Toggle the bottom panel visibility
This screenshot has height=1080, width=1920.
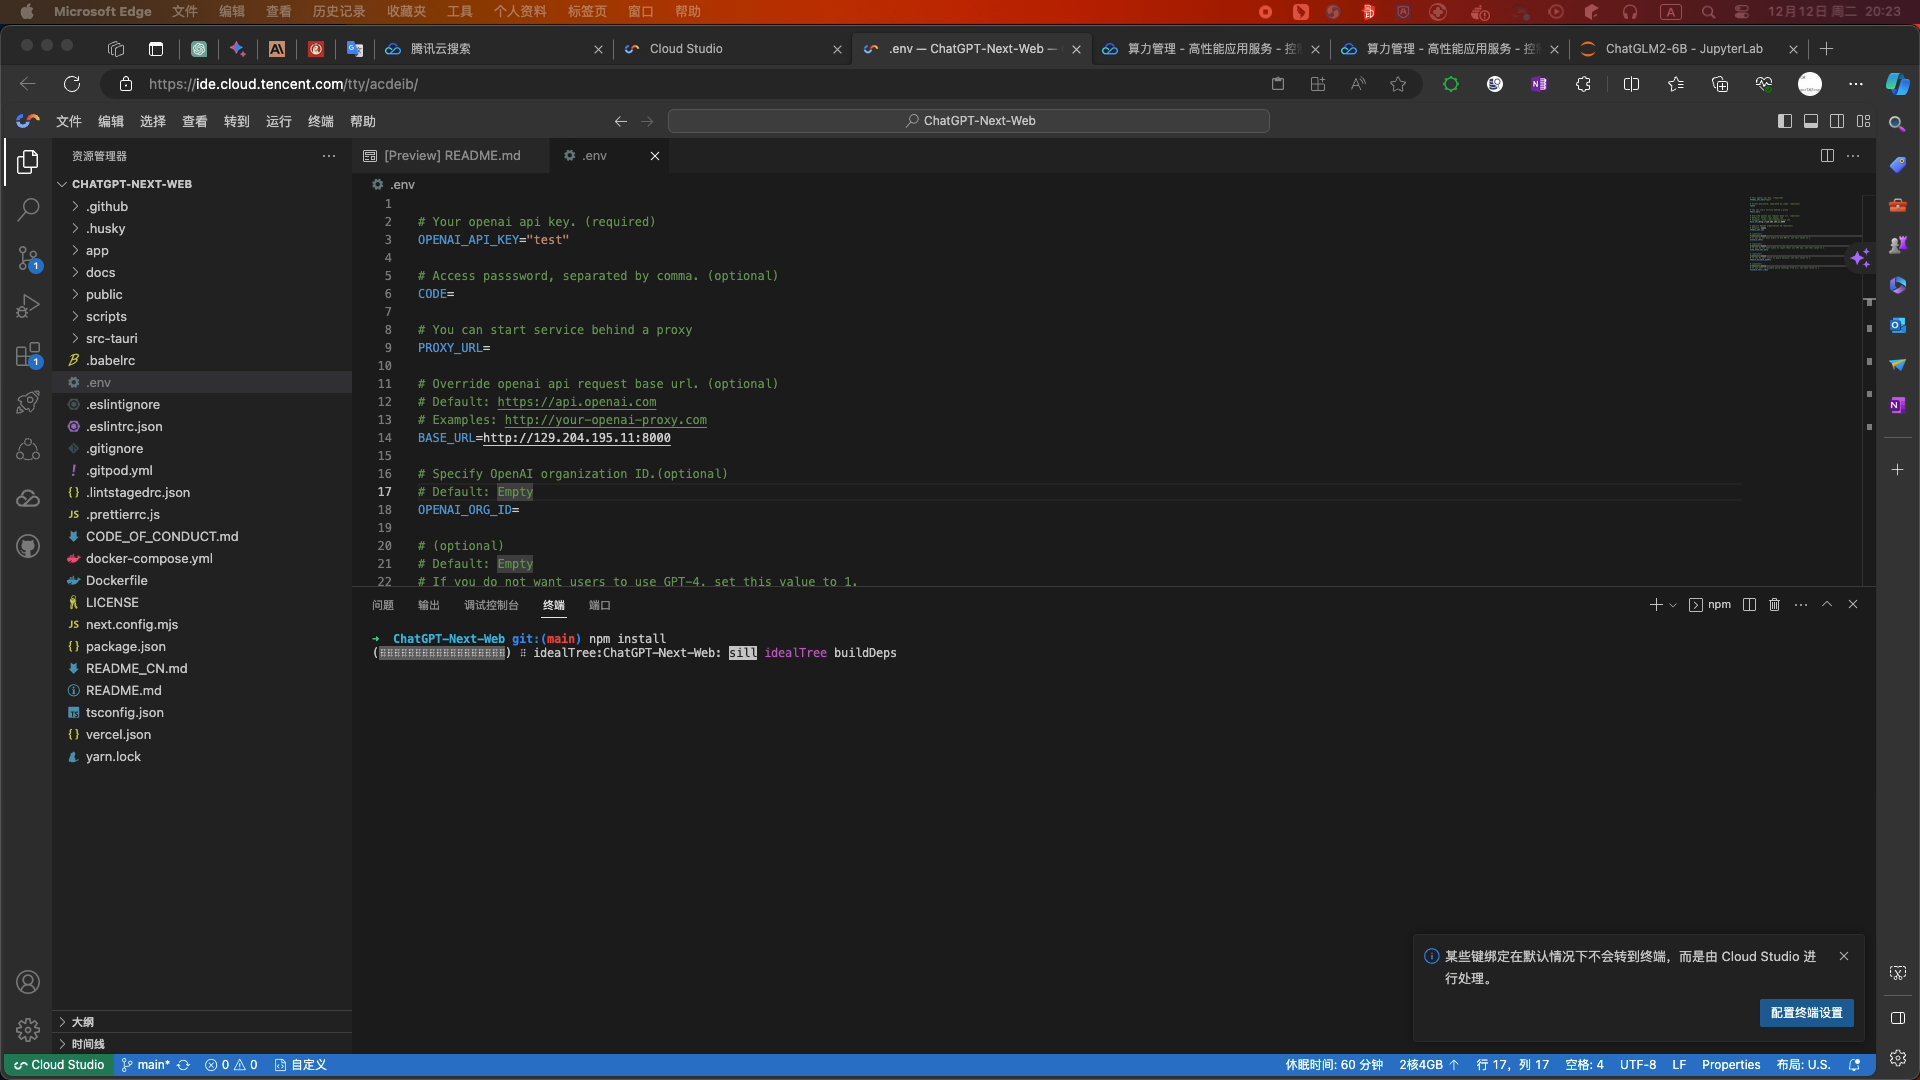point(1811,121)
